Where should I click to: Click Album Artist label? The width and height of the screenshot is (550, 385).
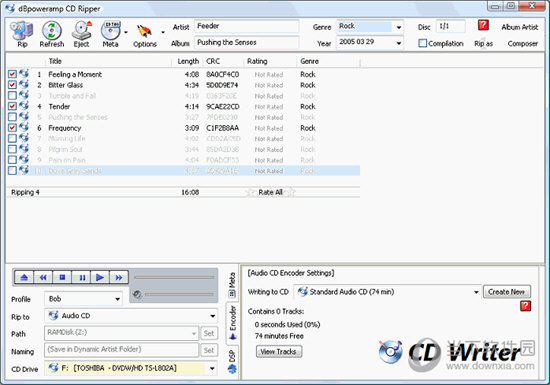[519, 27]
